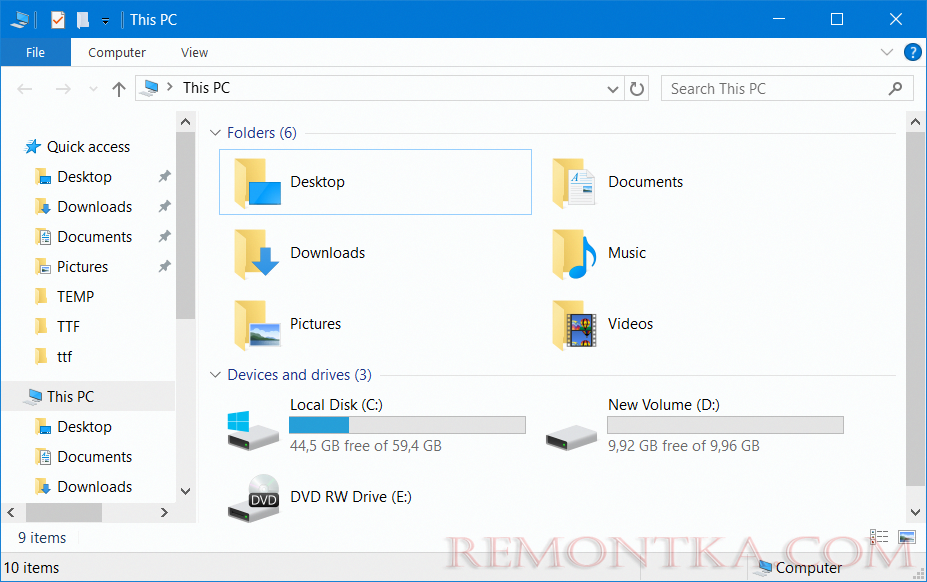Click navigation pane scroll left arrow
The height and width of the screenshot is (582, 927).
click(x=11, y=512)
